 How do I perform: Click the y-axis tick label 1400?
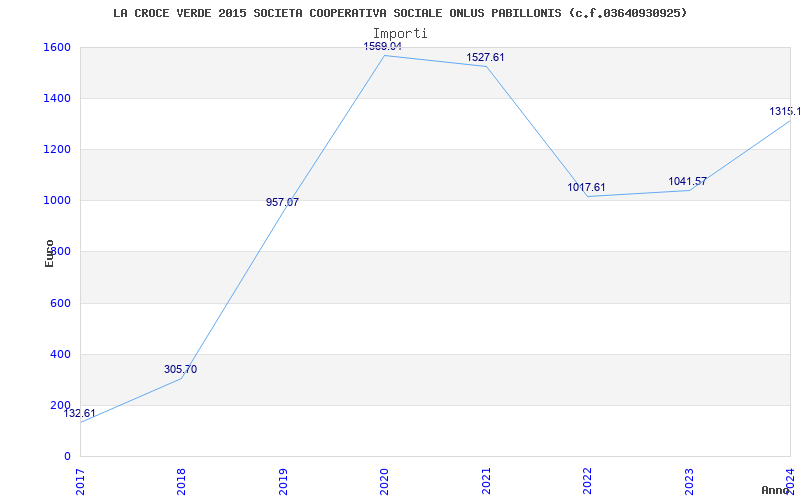tap(58, 98)
